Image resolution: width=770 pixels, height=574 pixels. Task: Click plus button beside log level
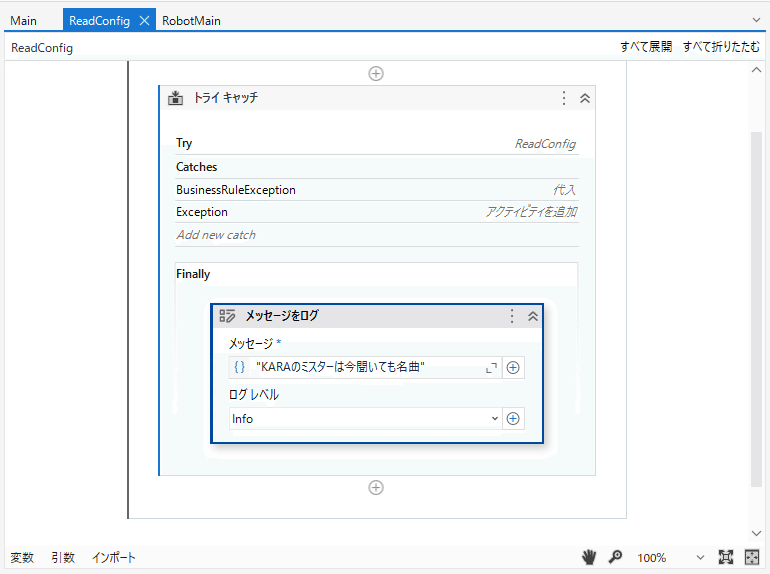click(513, 419)
